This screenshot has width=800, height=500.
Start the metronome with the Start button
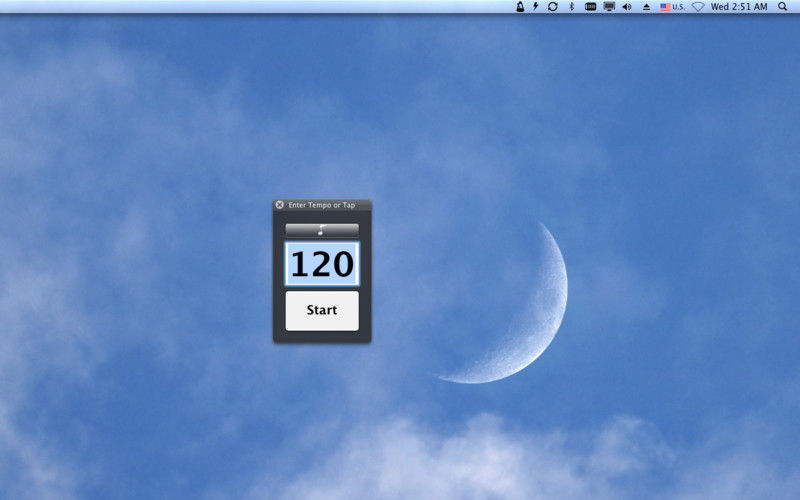click(322, 311)
